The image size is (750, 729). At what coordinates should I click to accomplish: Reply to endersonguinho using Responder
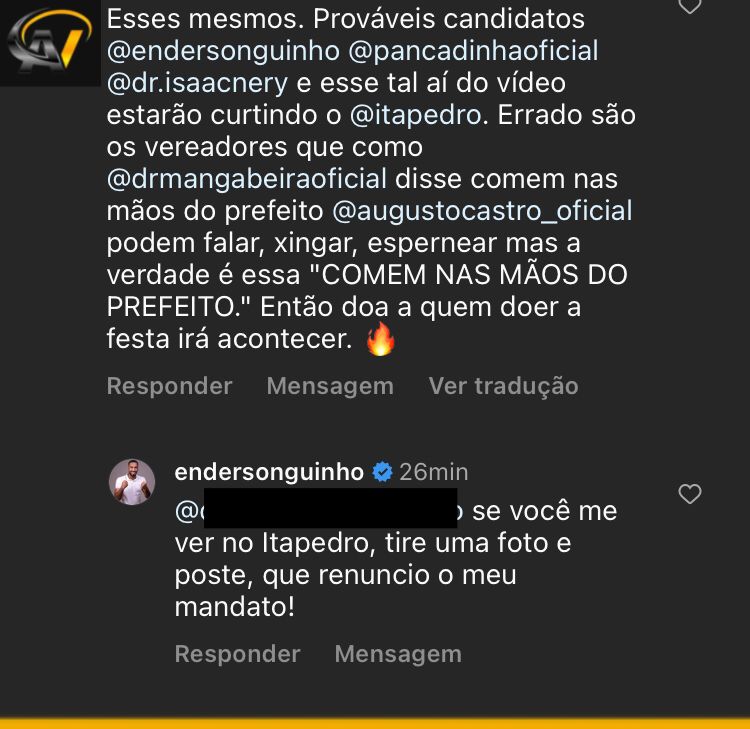(237, 654)
